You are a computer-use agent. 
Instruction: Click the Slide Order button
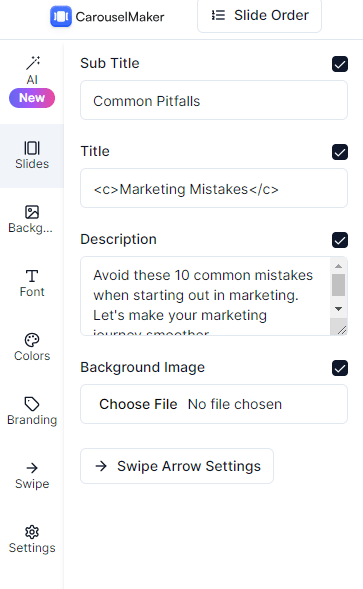pos(259,15)
